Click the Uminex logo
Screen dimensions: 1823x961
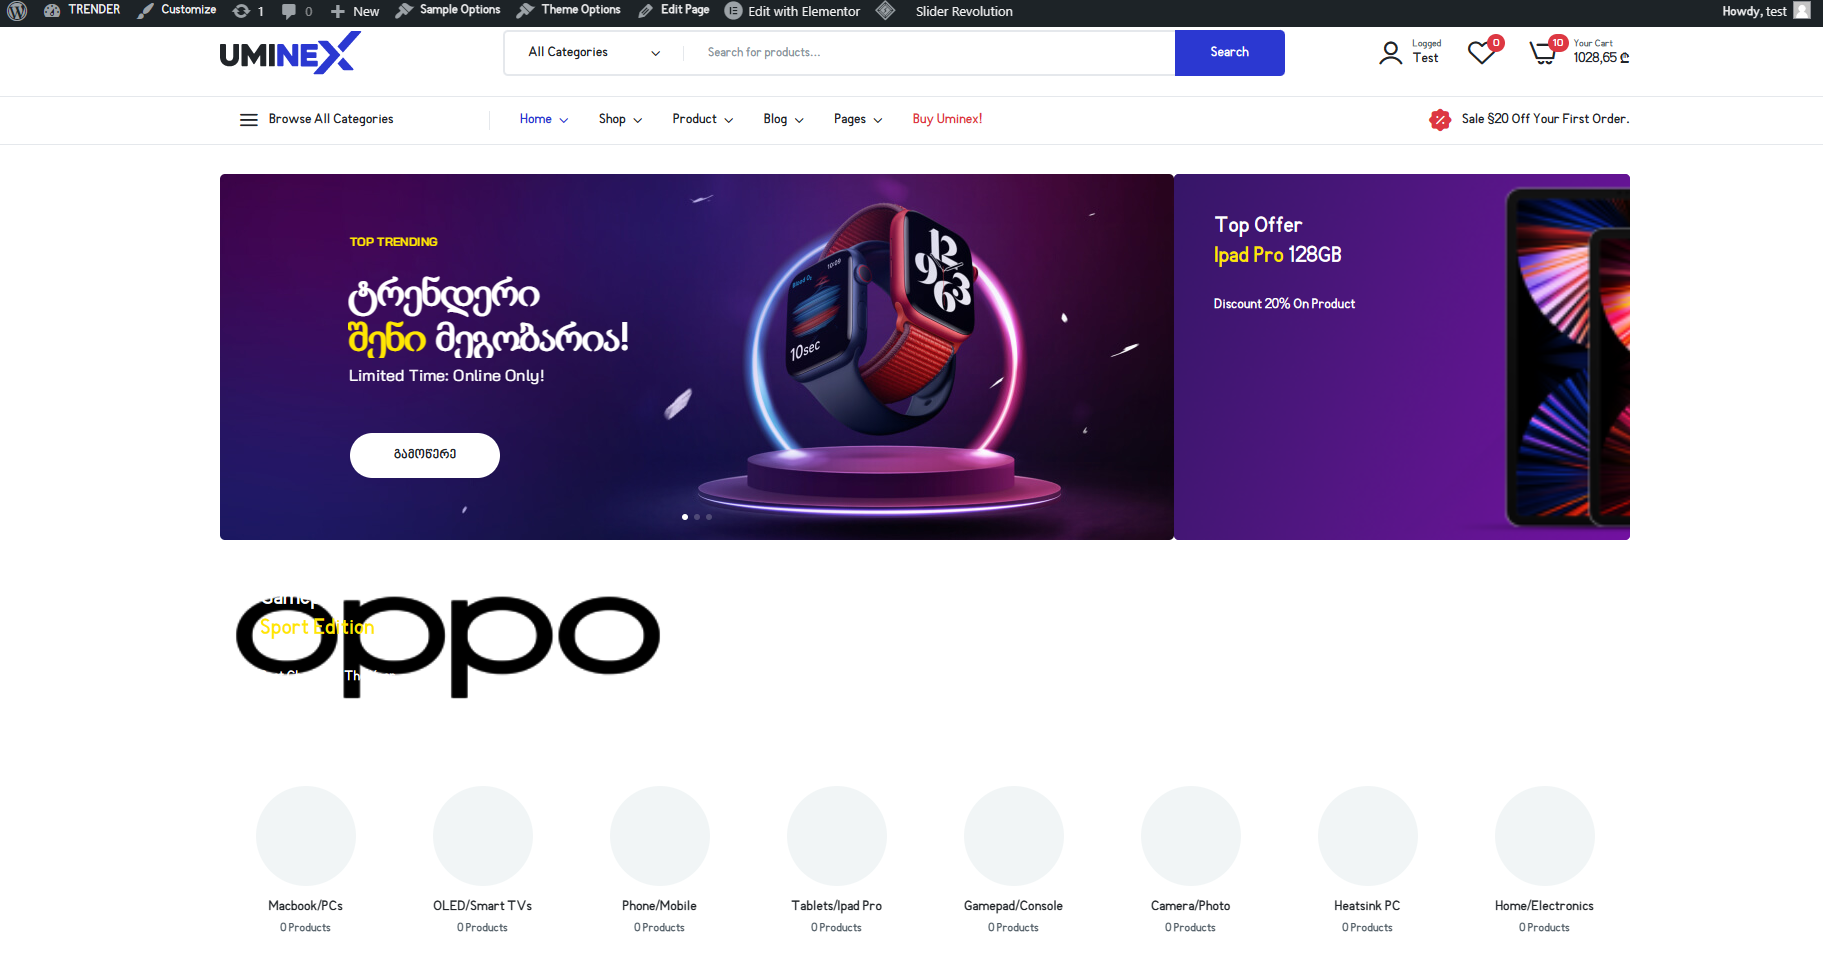pyautogui.click(x=290, y=53)
